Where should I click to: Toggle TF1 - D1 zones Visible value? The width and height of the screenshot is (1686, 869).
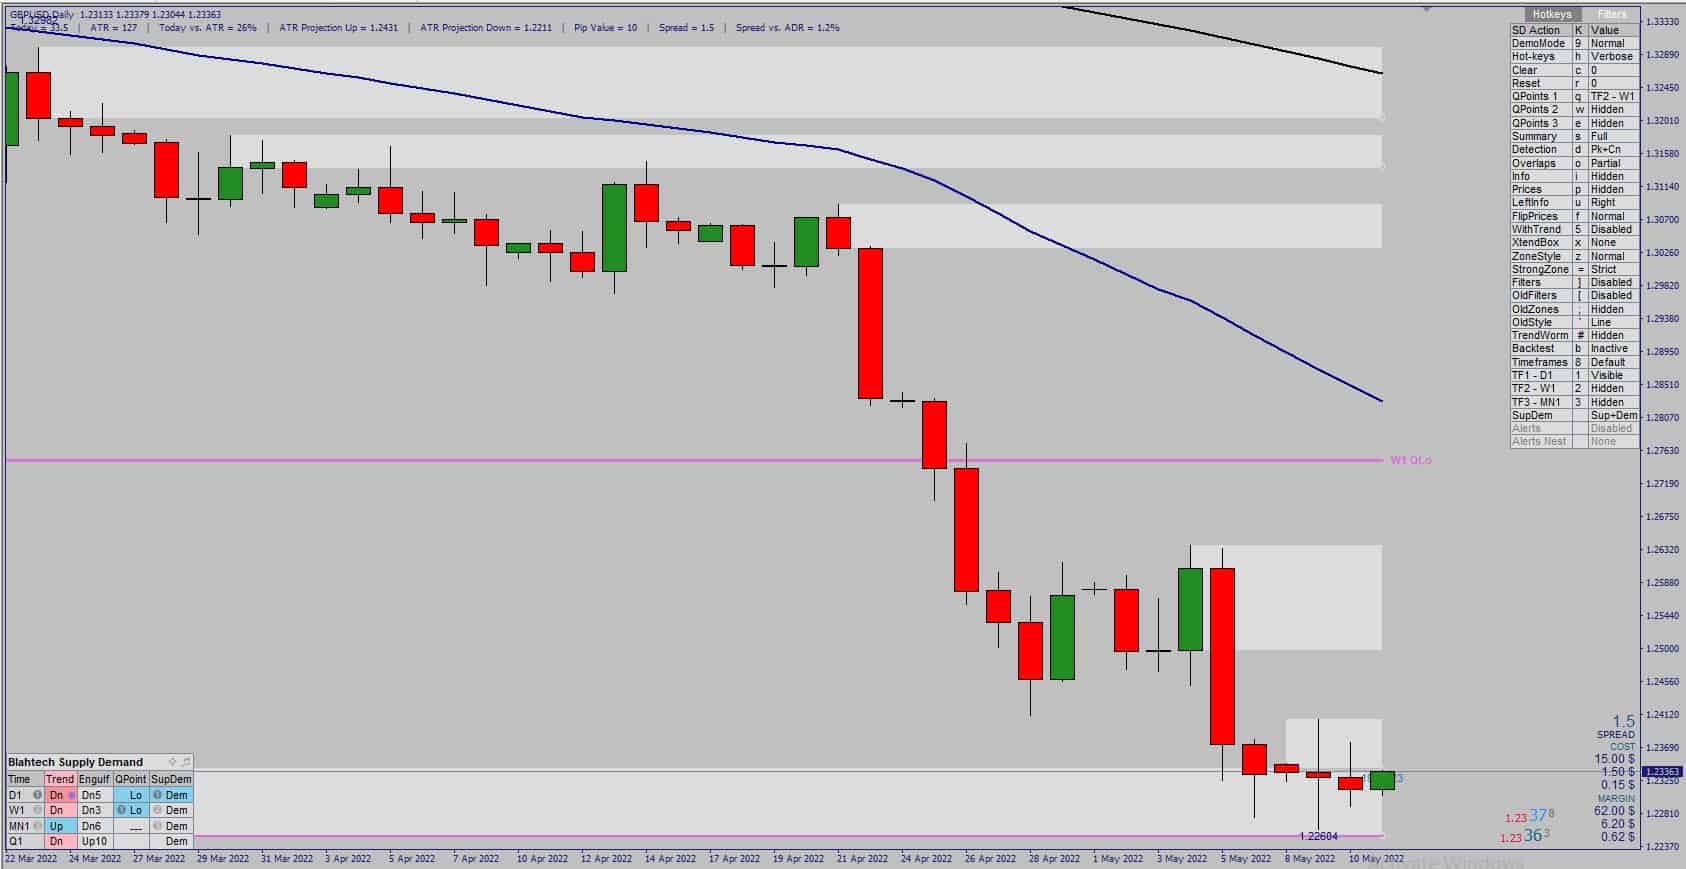pyautogui.click(x=1613, y=376)
